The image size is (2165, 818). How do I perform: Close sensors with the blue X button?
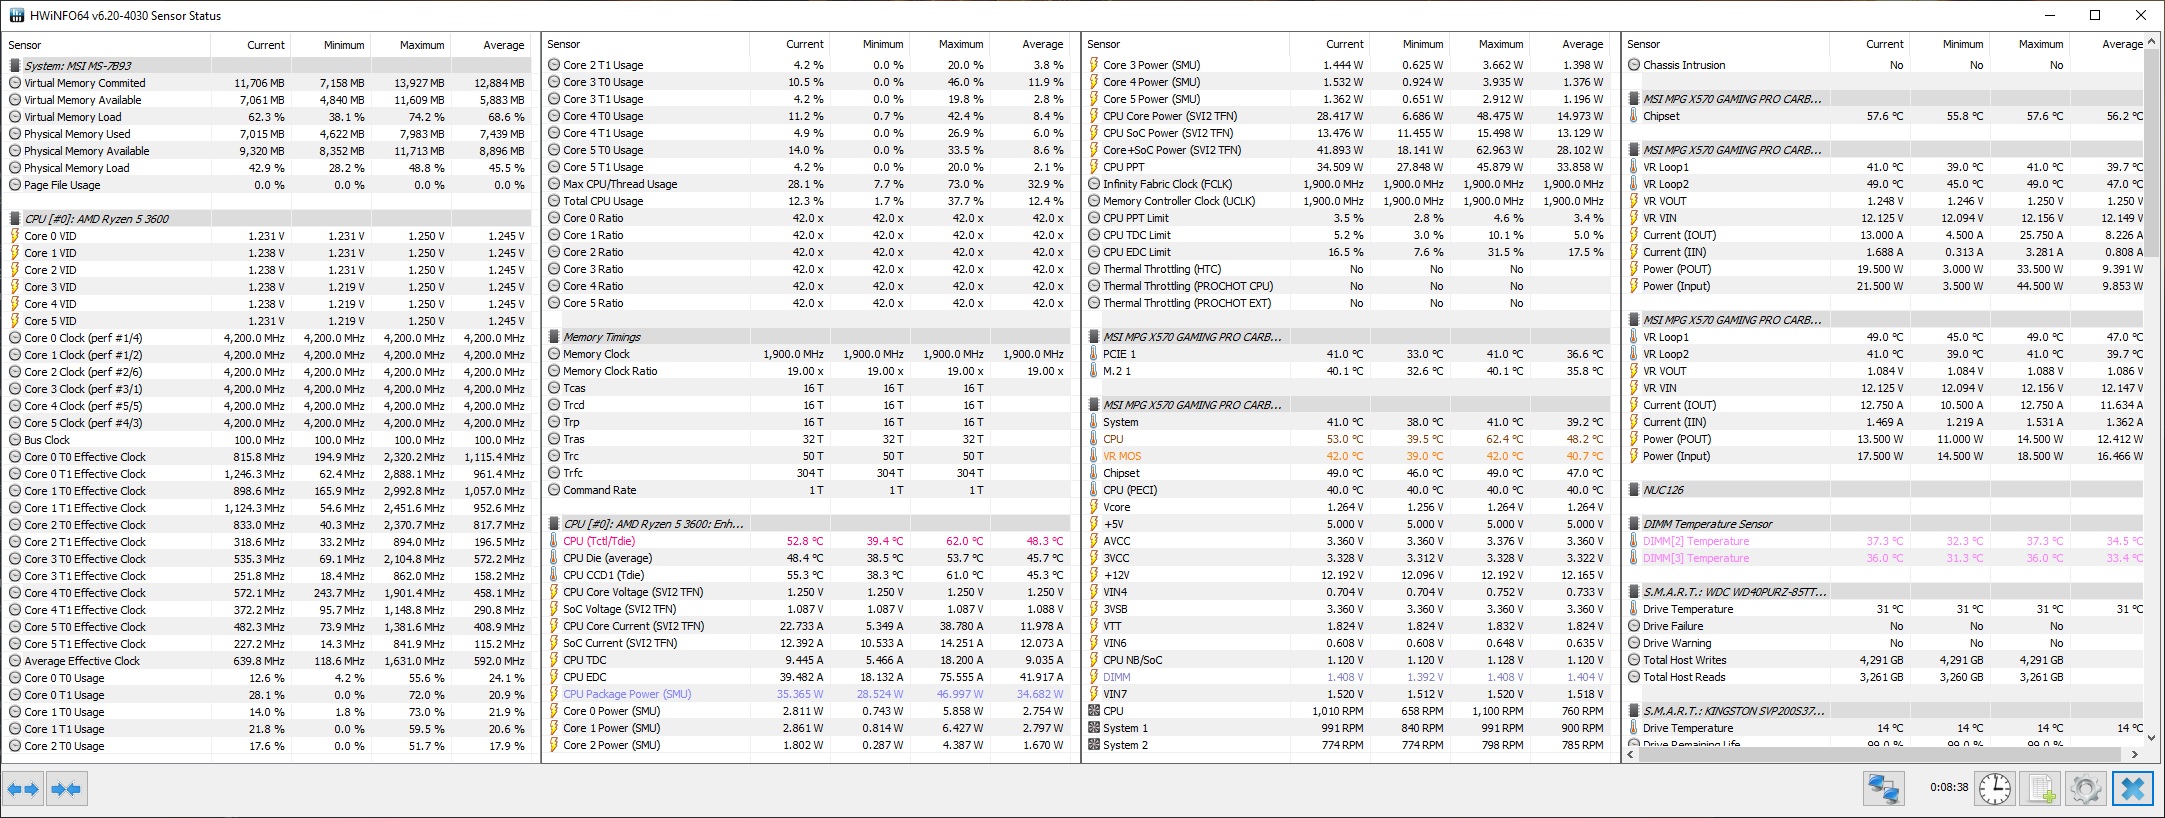2132,789
